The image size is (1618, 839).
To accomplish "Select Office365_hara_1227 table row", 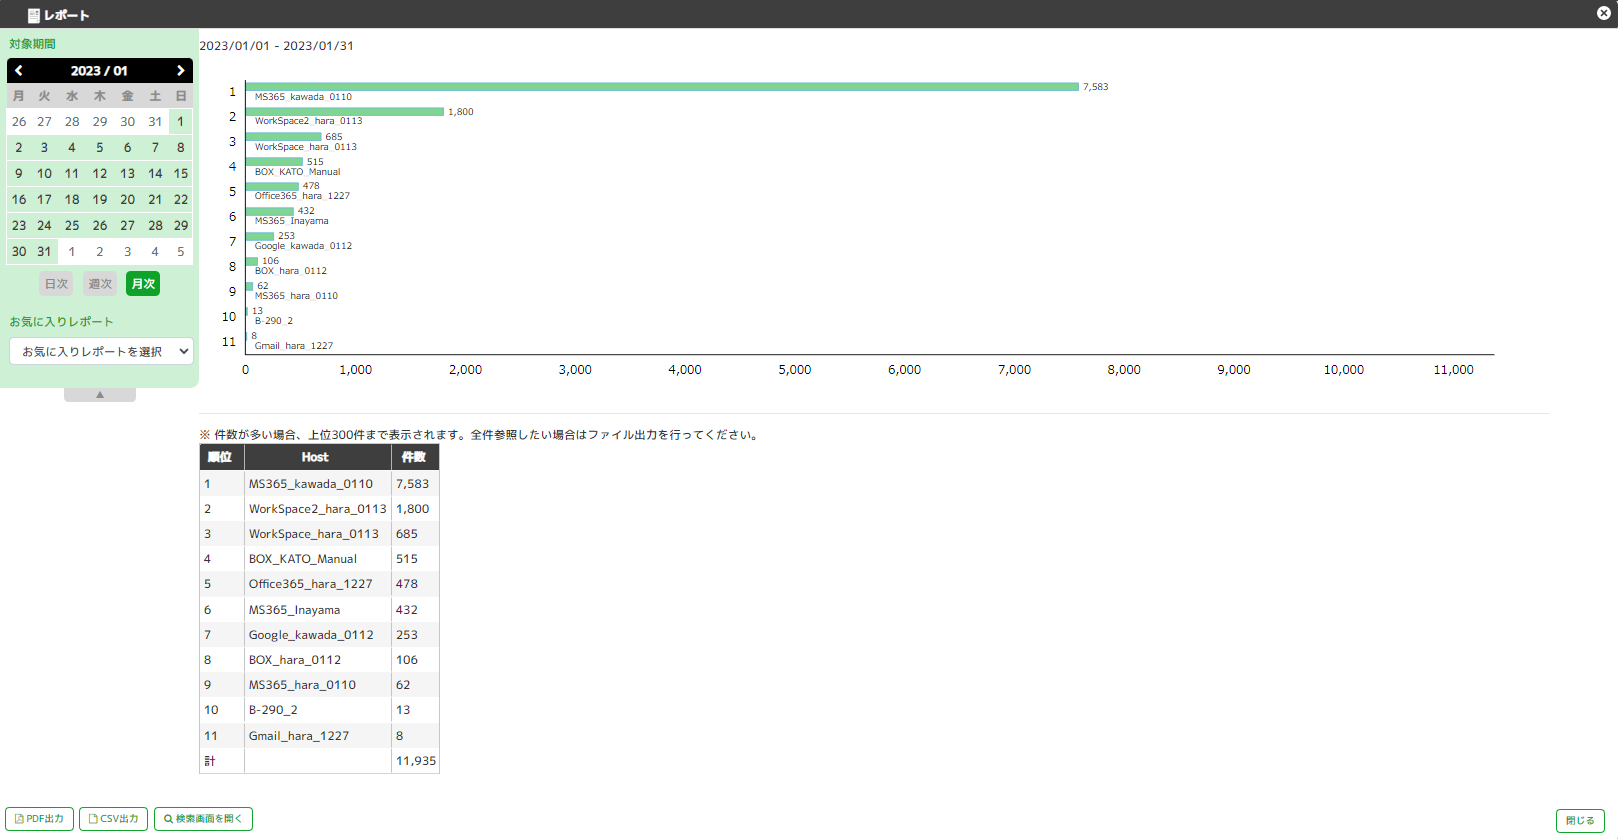I will [319, 584].
